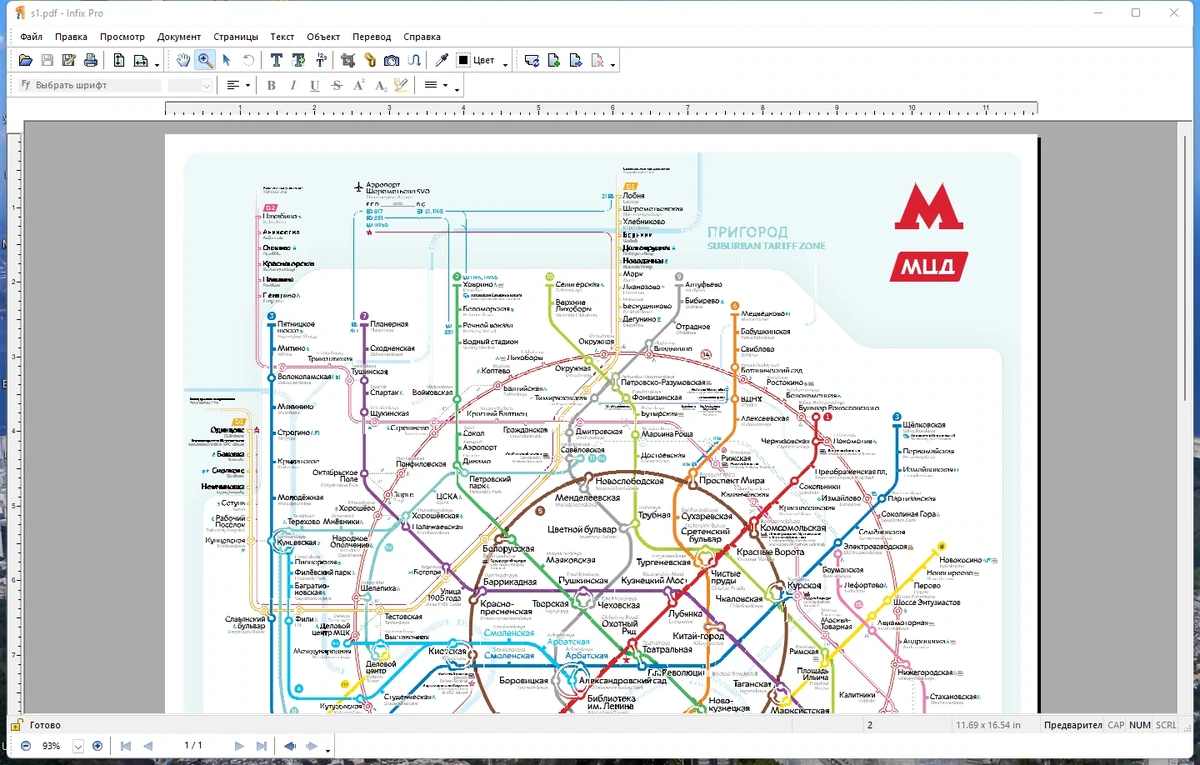Click the Save diskette icon
The height and width of the screenshot is (765, 1200).
(x=47, y=61)
